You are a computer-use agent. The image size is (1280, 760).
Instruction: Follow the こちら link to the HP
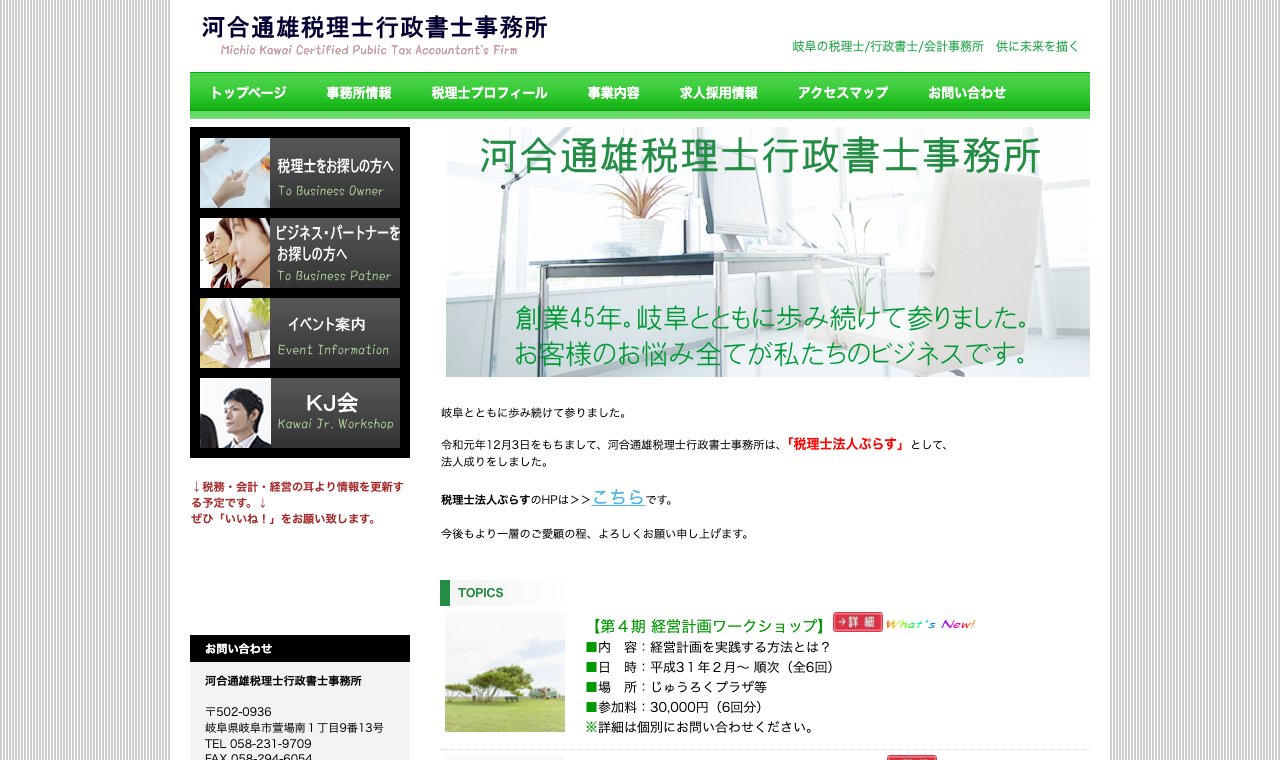pos(618,497)
